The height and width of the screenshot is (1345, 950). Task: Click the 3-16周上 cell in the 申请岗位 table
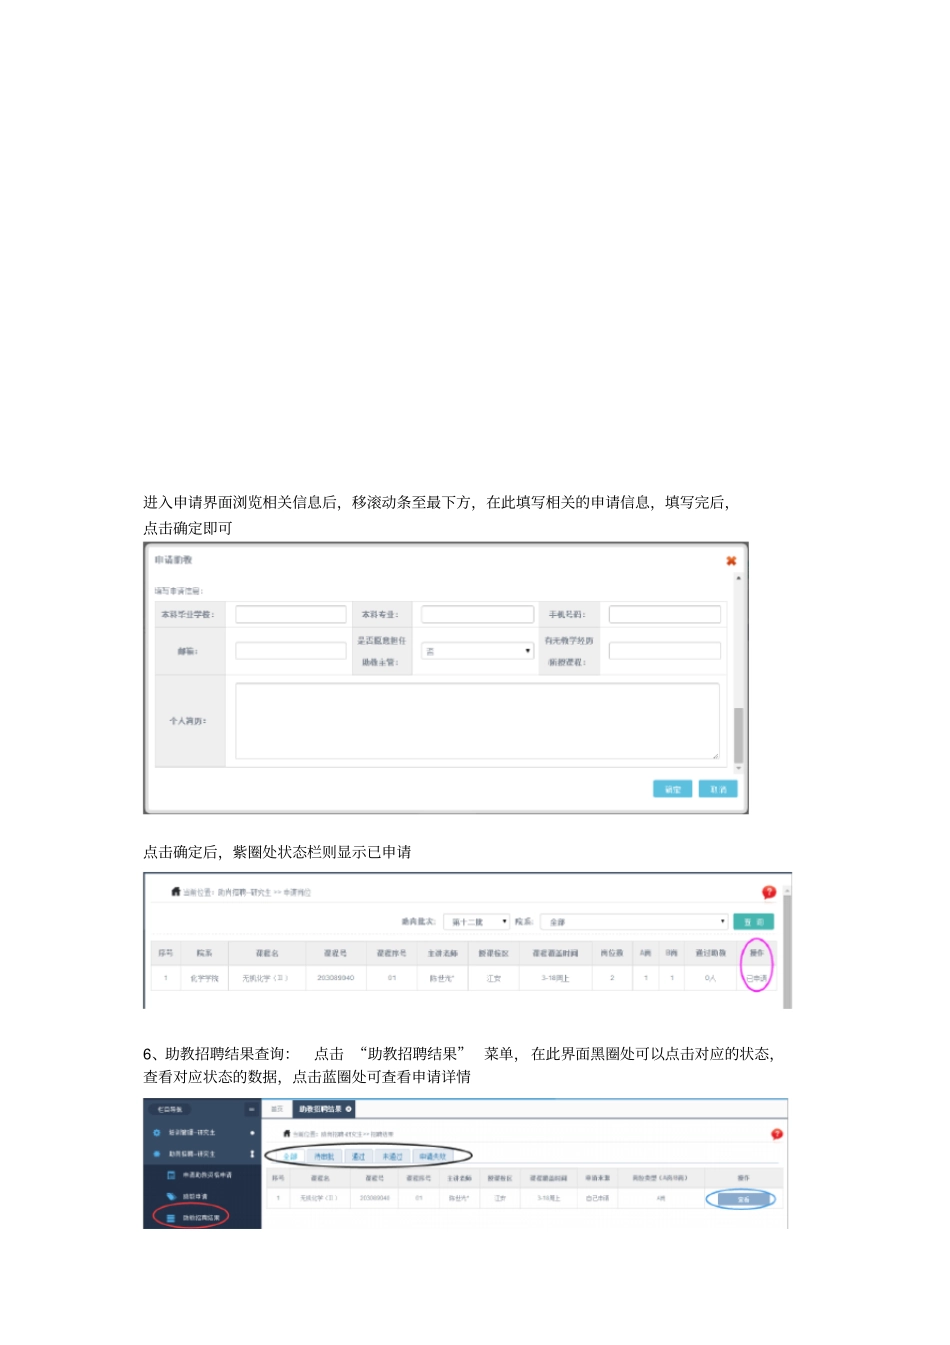pyautogui.click(x=555, y=978)
